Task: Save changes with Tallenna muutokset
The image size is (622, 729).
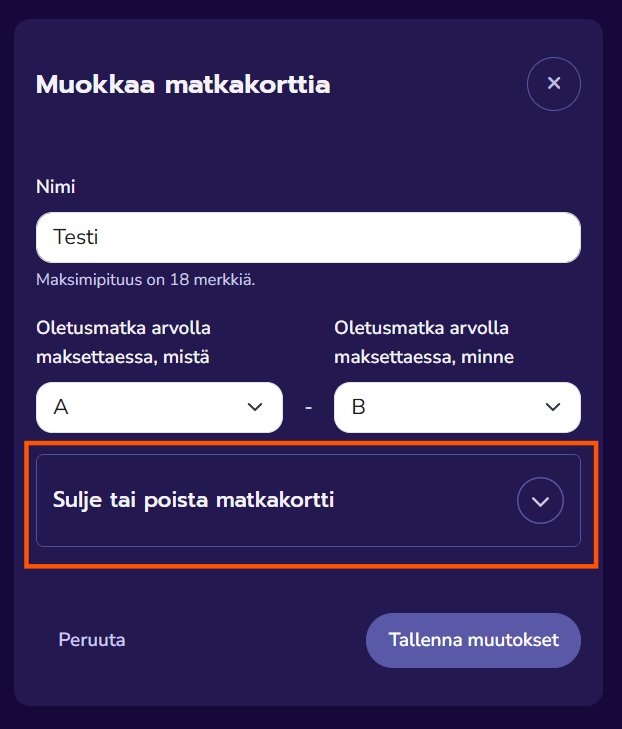Action: (x=473, y=640)
